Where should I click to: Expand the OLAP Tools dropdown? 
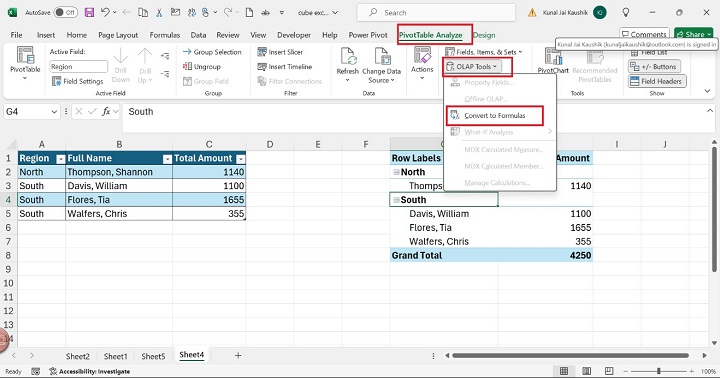[x=473, y=67]
